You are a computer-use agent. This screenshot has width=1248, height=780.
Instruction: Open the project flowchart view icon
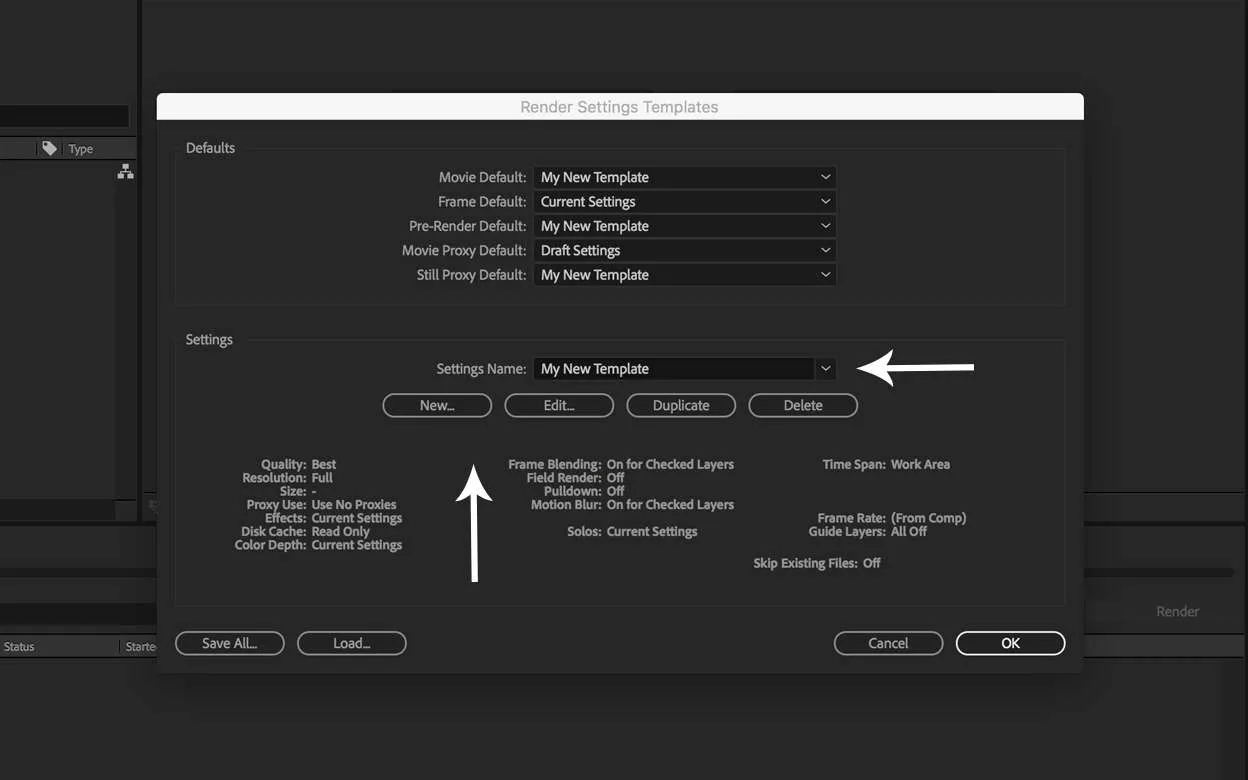[125, 172]
